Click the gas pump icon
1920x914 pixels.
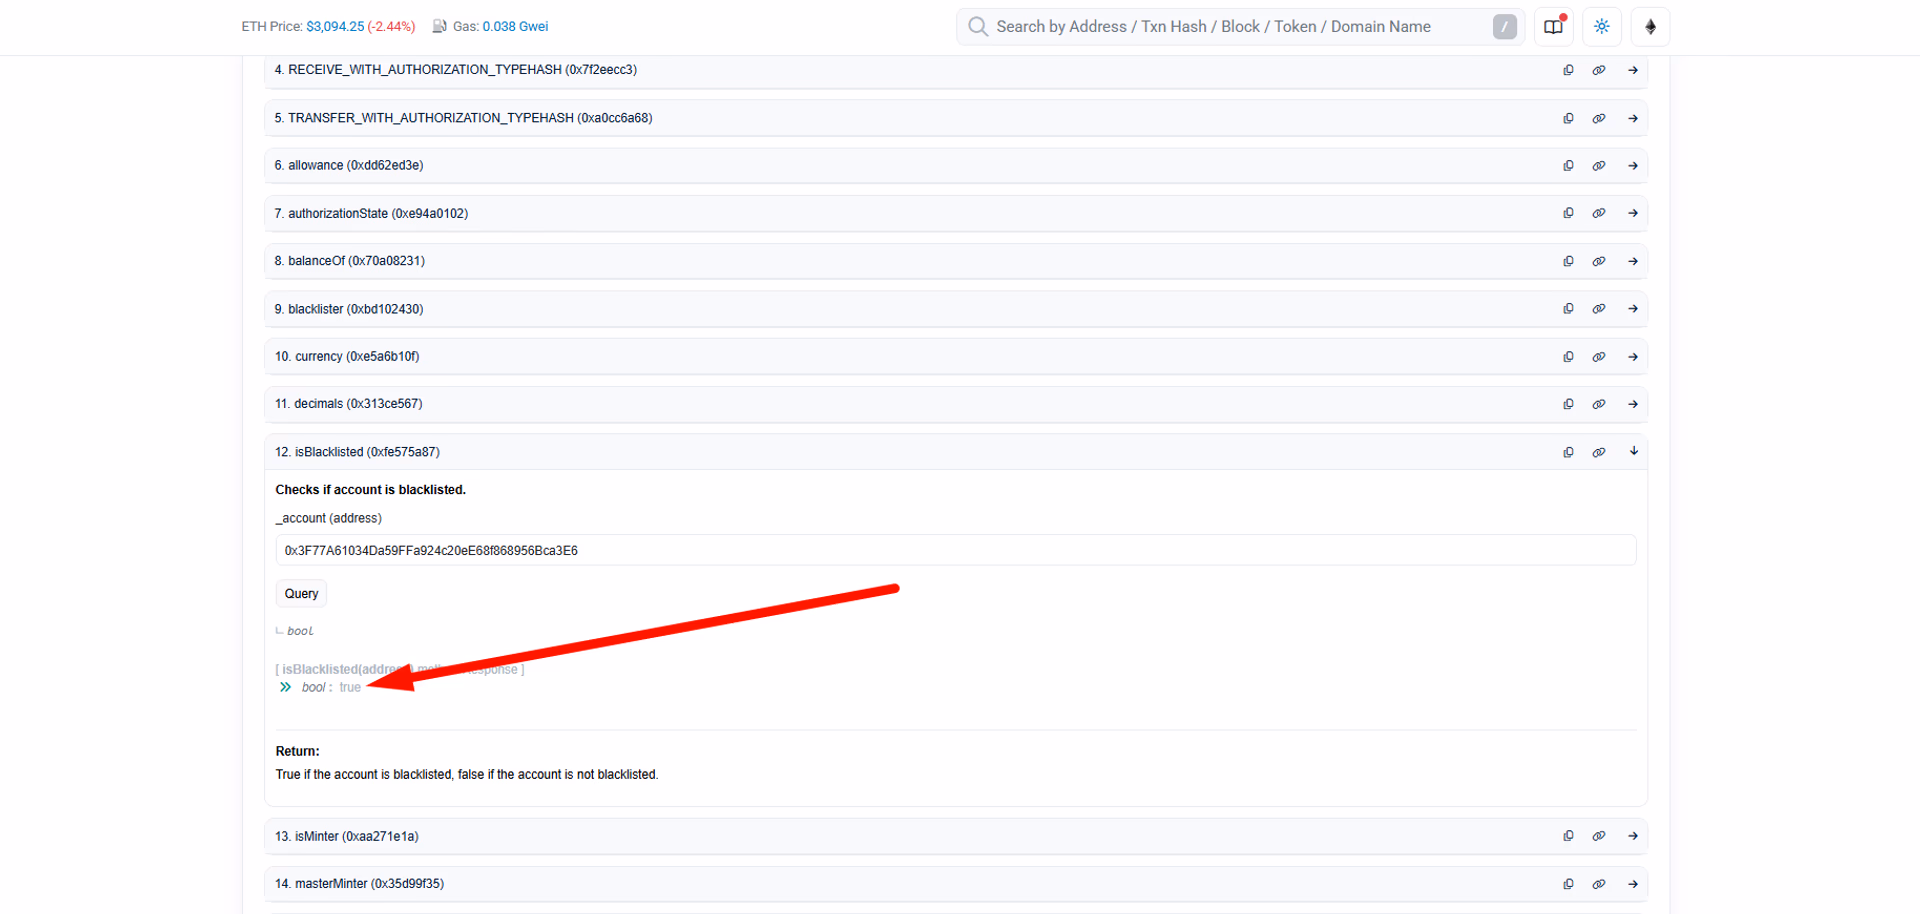pos(439,27)
